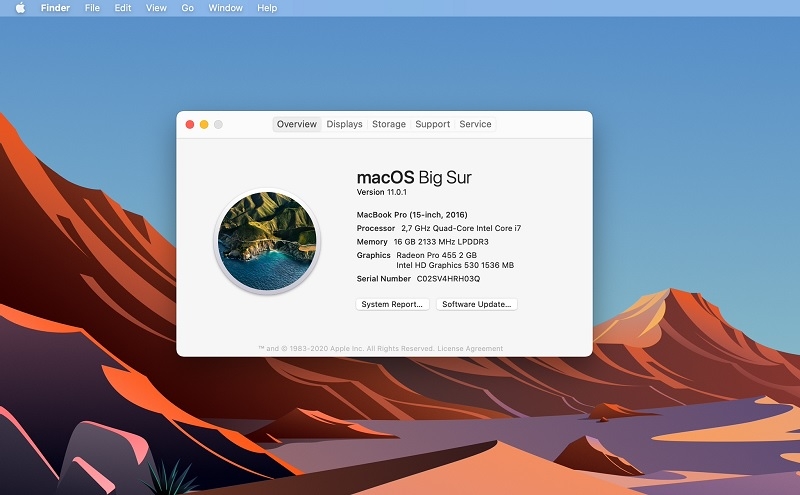Open the Finder menu
800x495 pixels.
coord(55,8)
